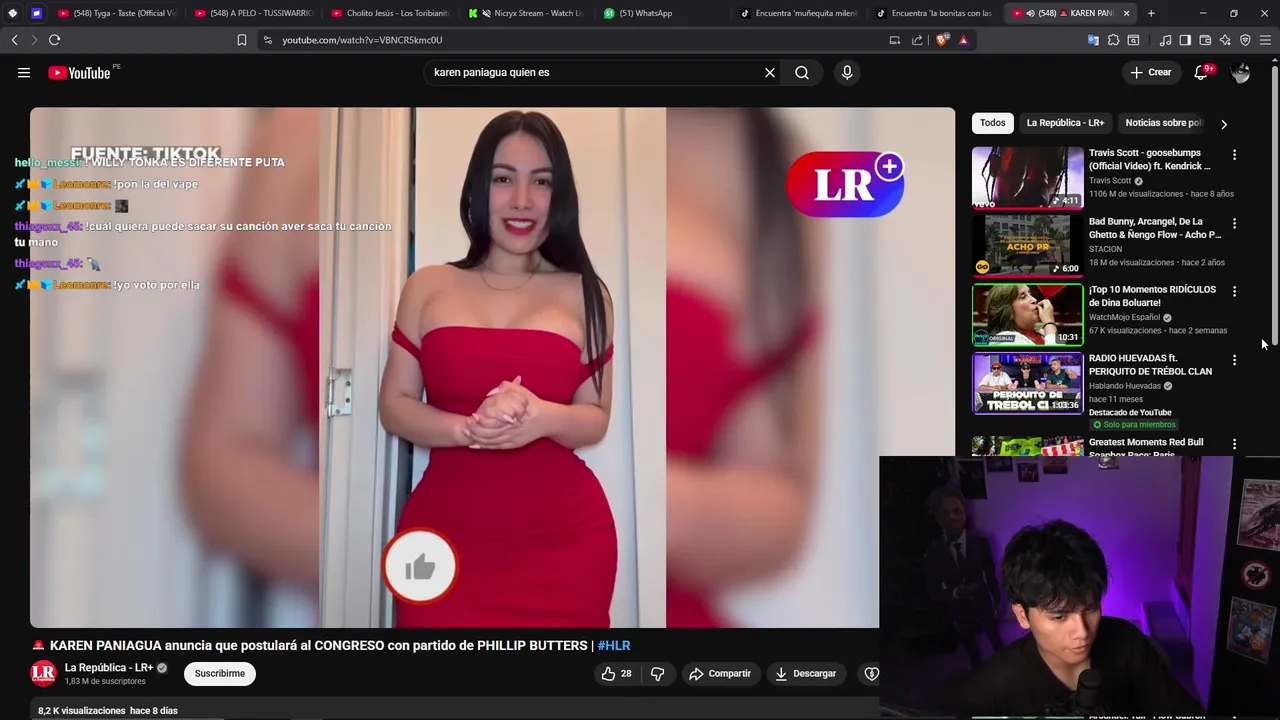Open options for Greatest Moments Red Bull

(1234, 444)
